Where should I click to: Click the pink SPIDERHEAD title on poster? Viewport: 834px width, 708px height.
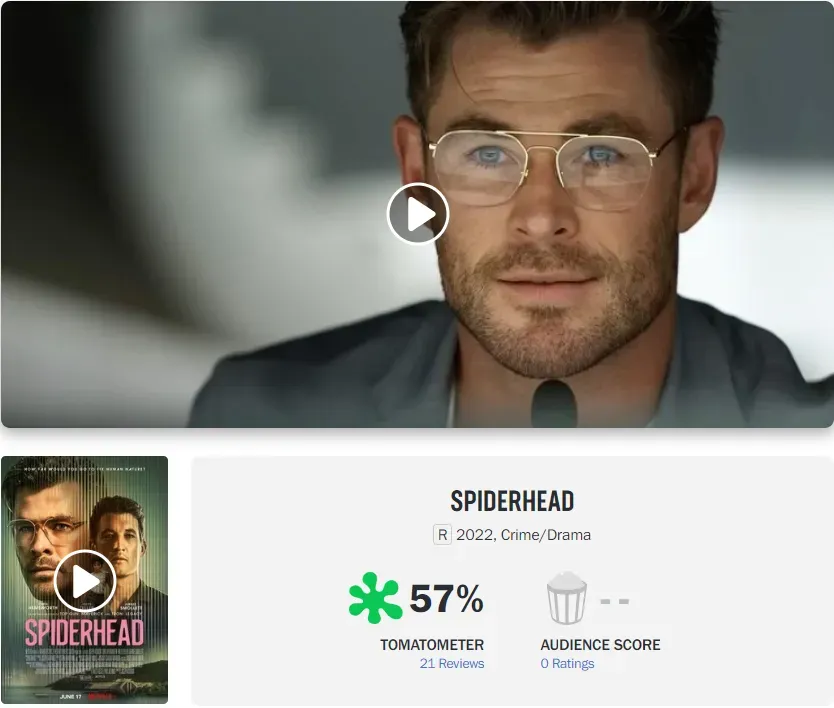pos(84,633)
